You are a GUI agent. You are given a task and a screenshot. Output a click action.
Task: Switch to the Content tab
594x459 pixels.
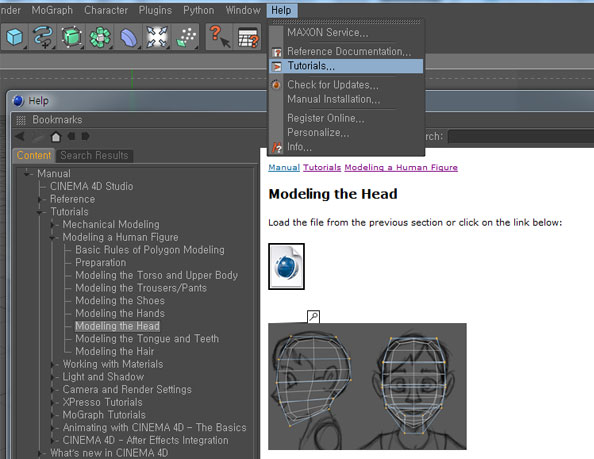34,155
